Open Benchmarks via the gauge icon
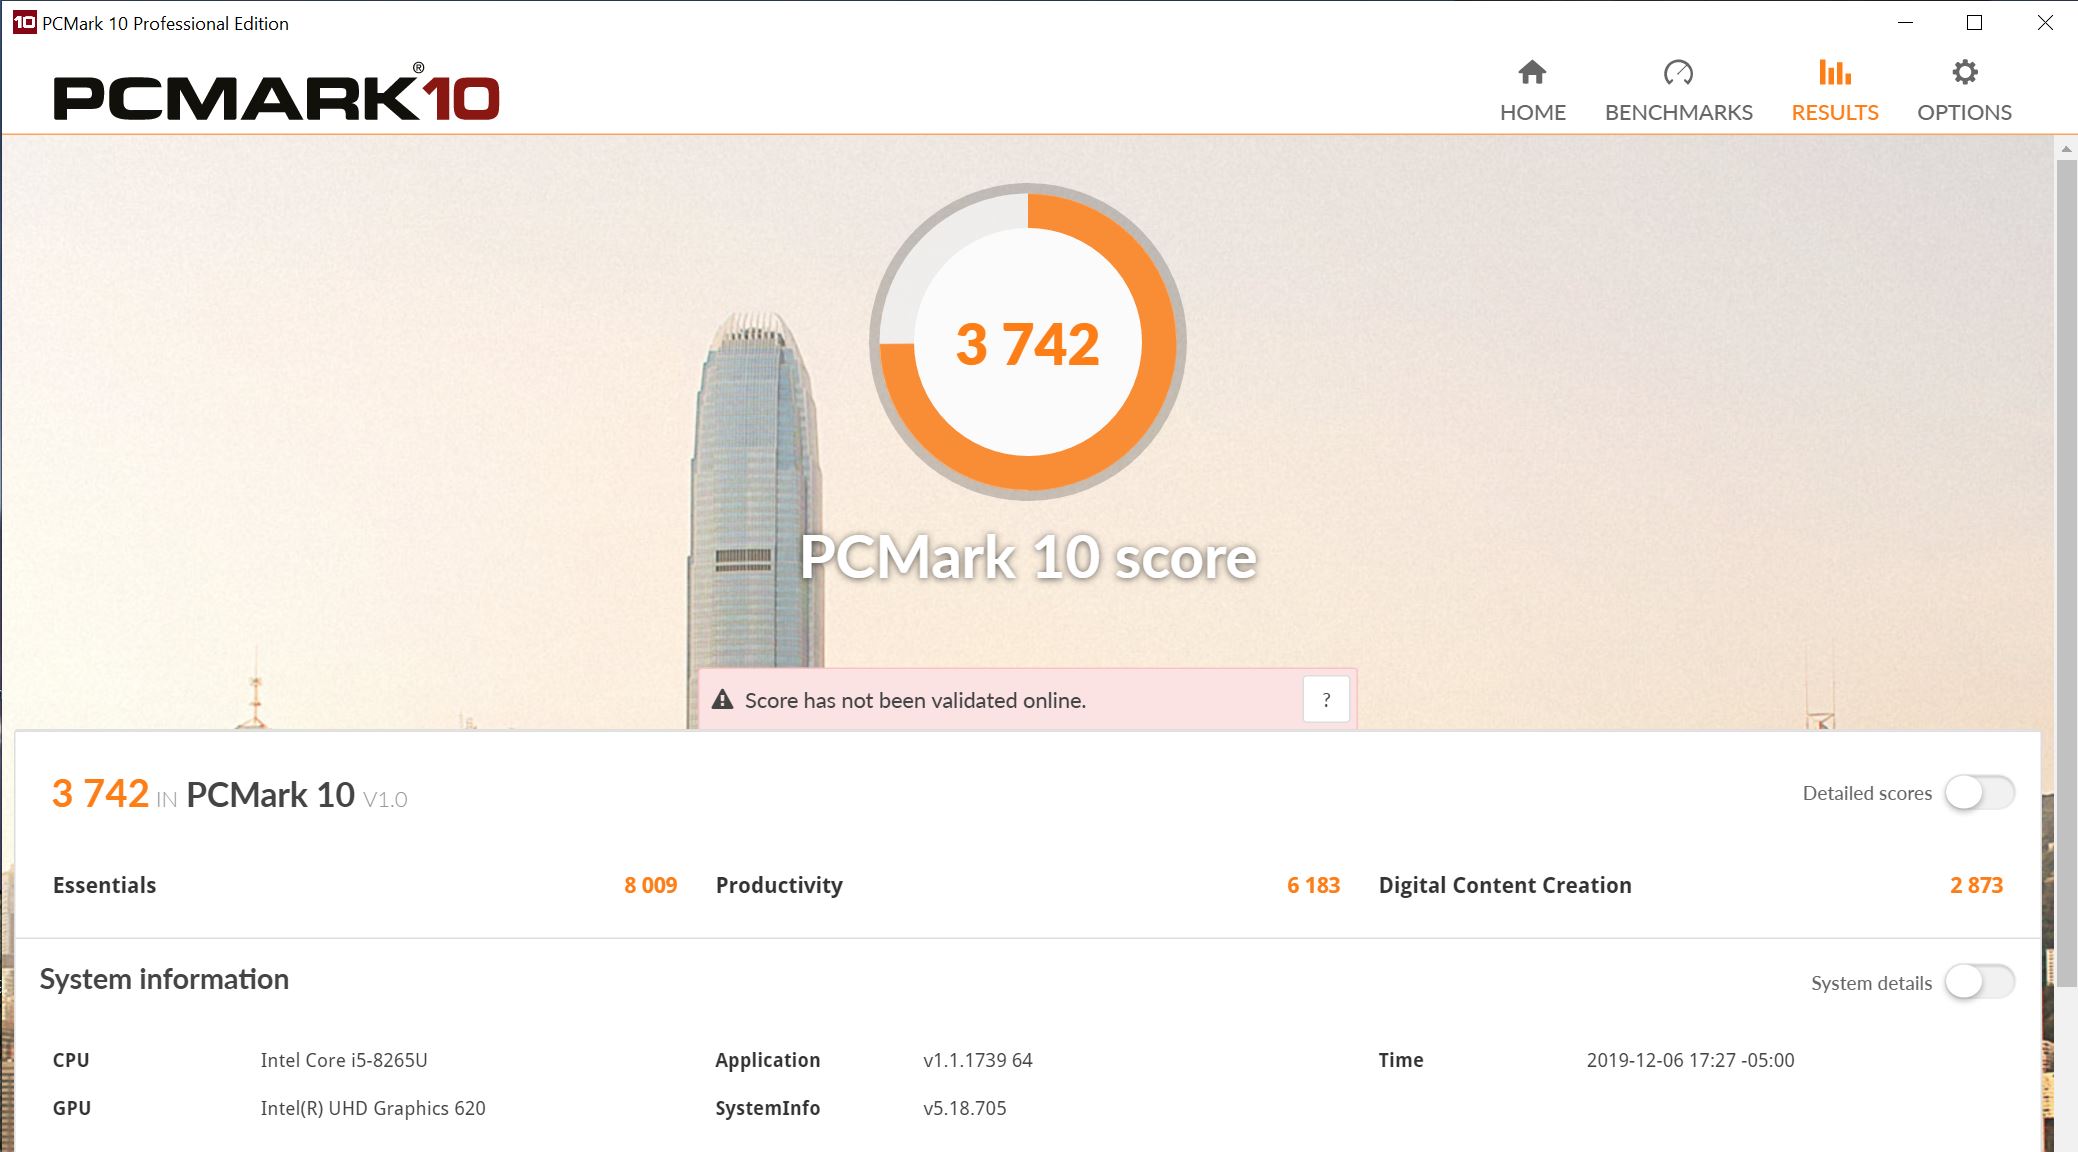Screen dimensions: 2078x1152 click(x=1678, y=72)
